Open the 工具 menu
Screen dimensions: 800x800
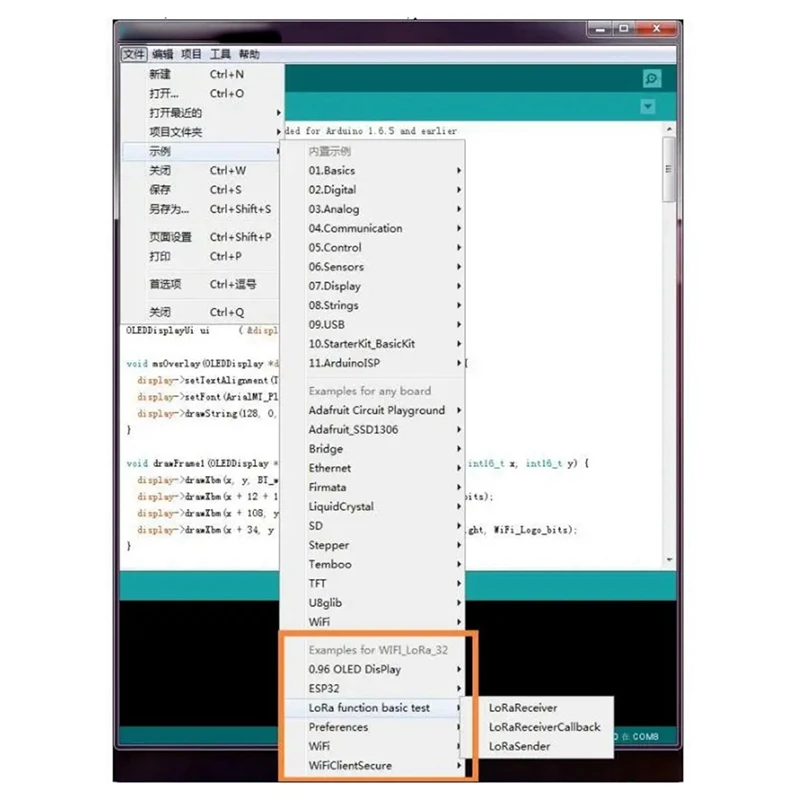click(220, 54)
